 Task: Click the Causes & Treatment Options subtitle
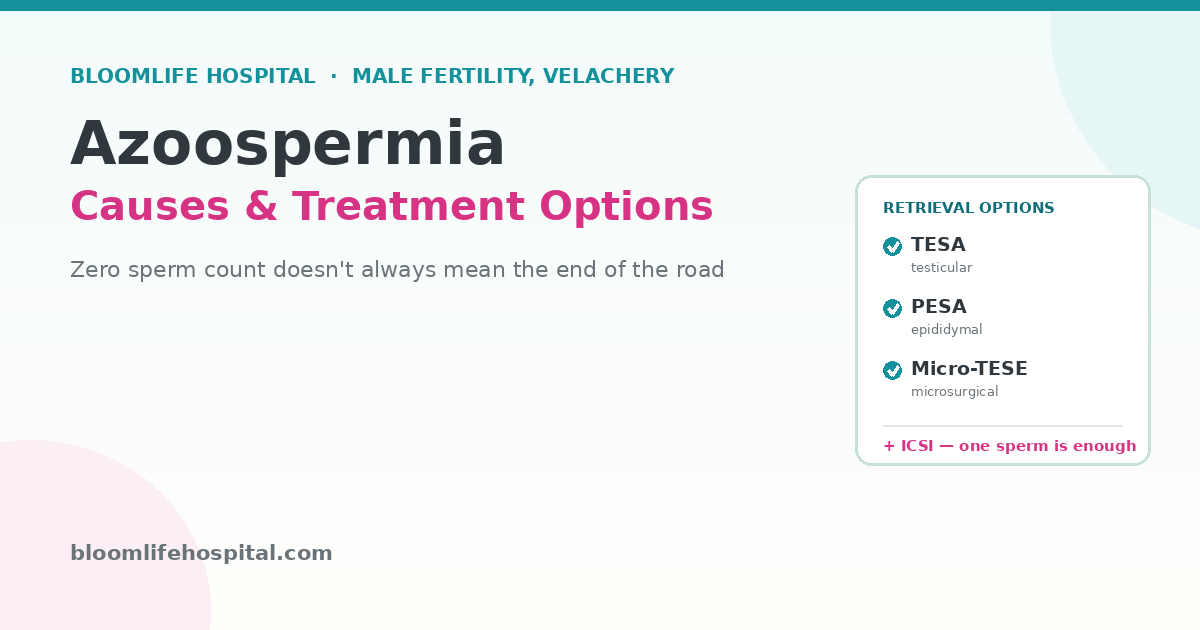tap(392, 206)
